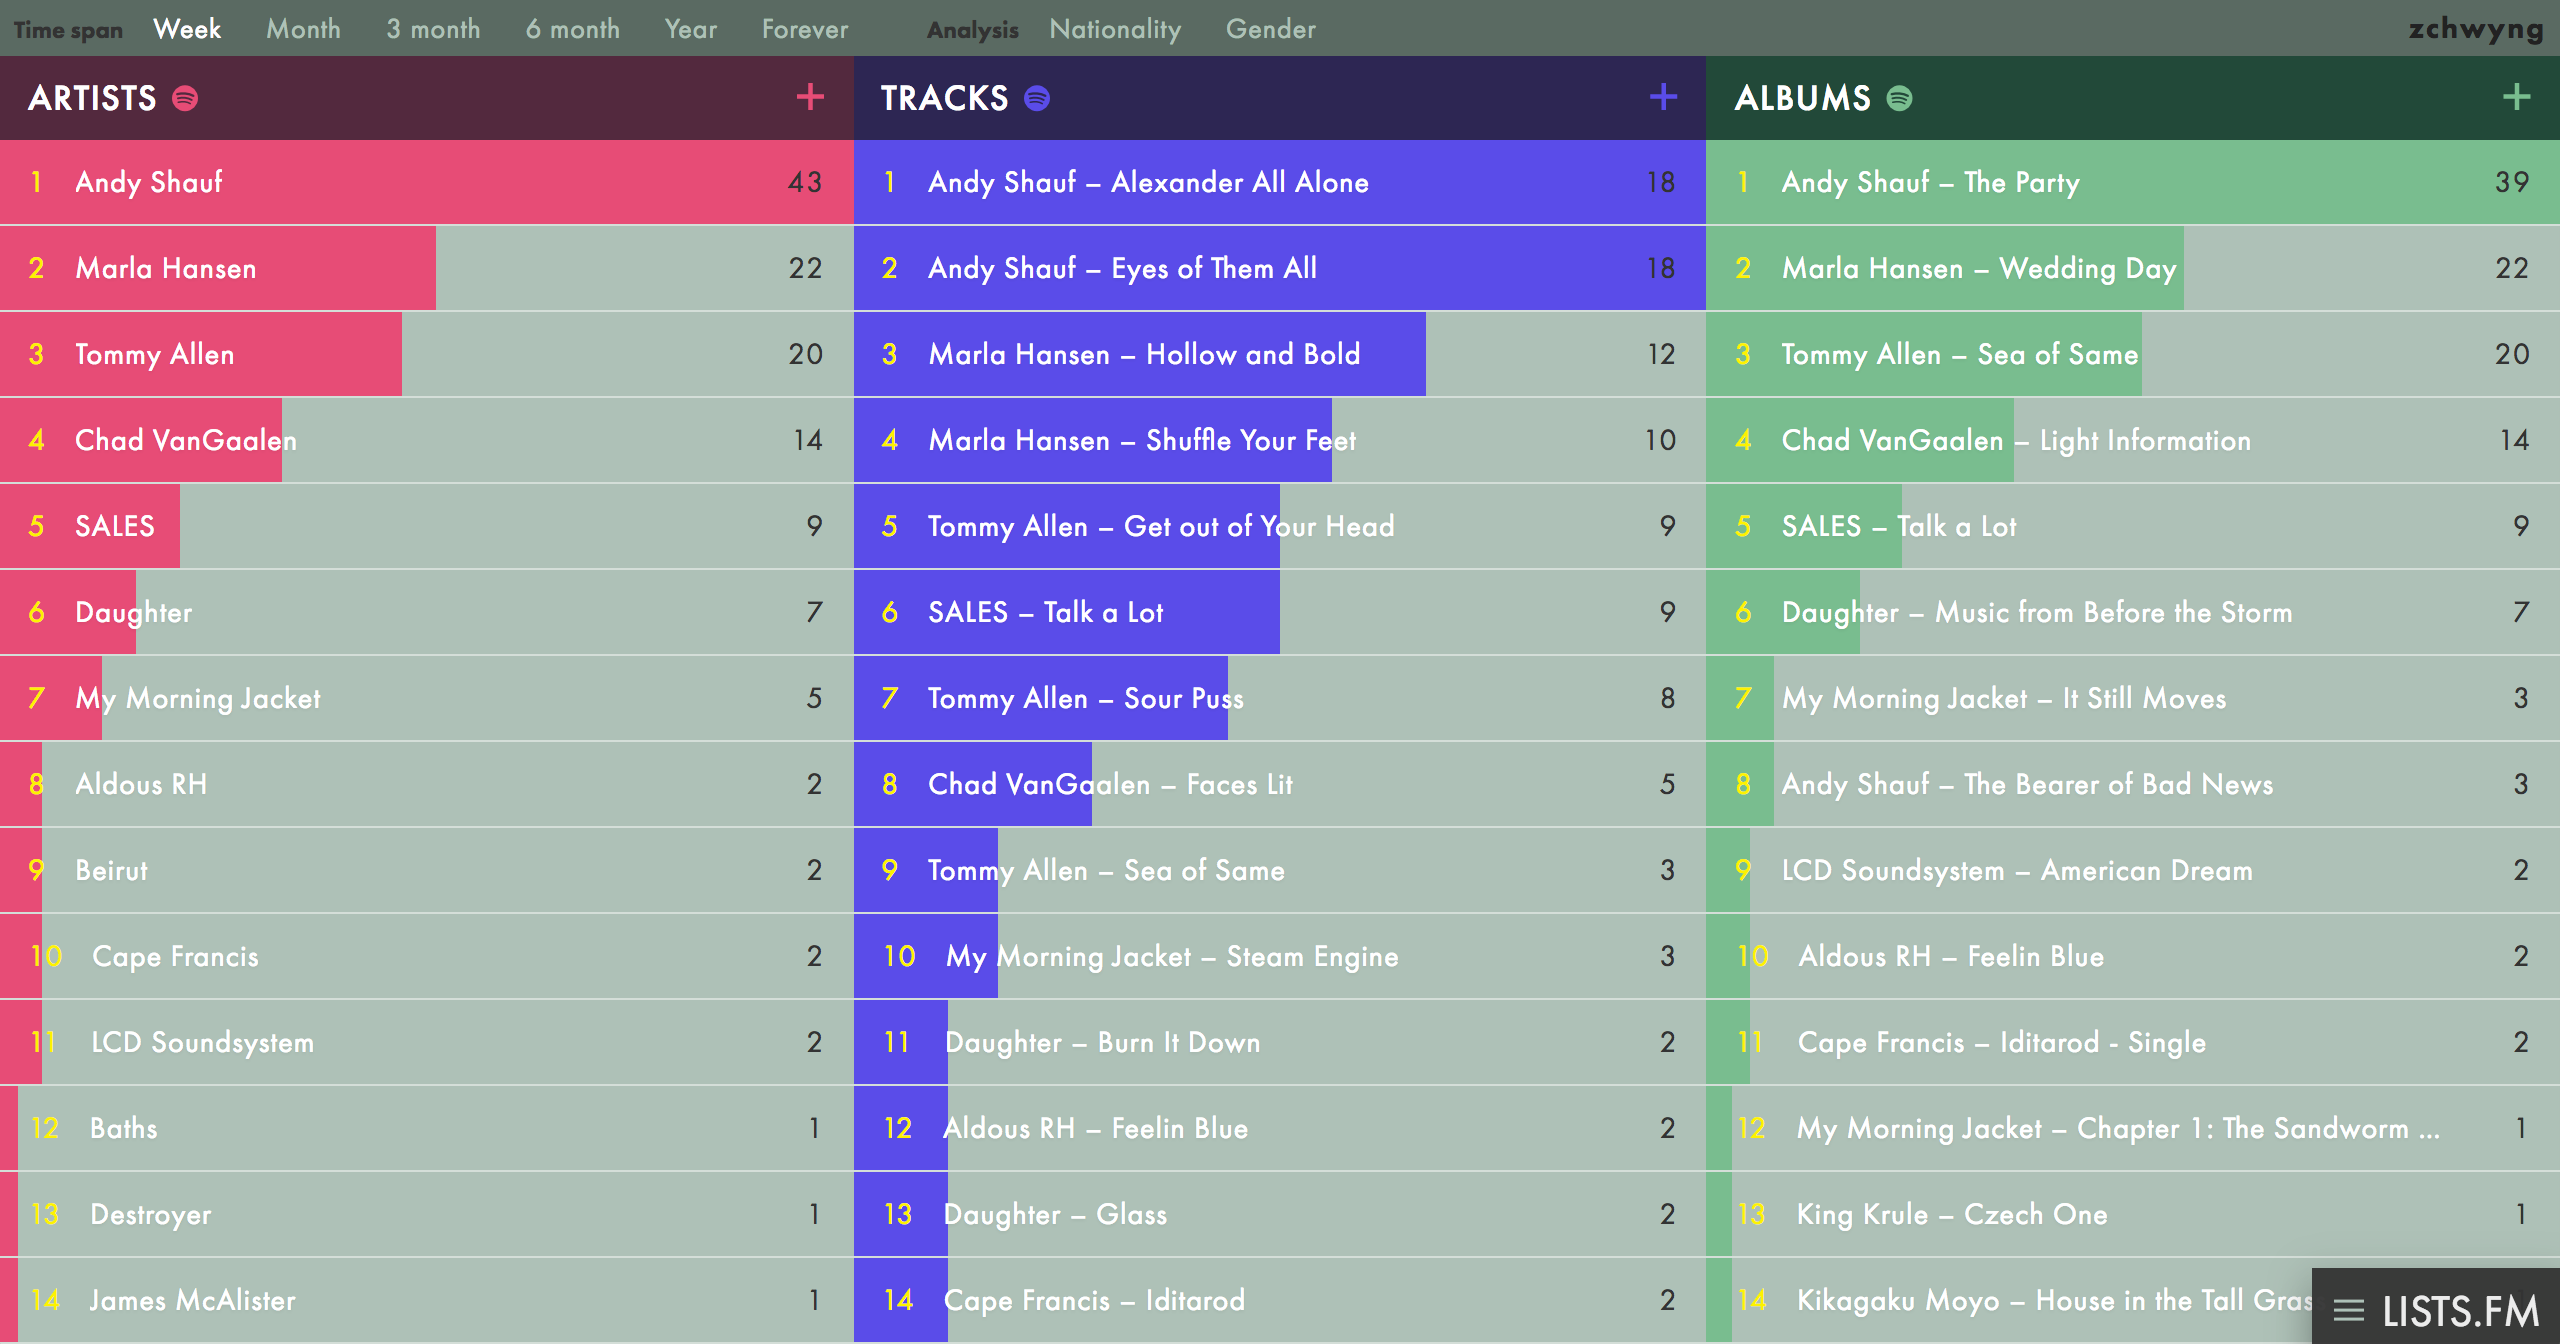The image size is (2560, 1344).
Task: Switch time span to Forever
Action: pyautogui.click(x=803, y=29)
